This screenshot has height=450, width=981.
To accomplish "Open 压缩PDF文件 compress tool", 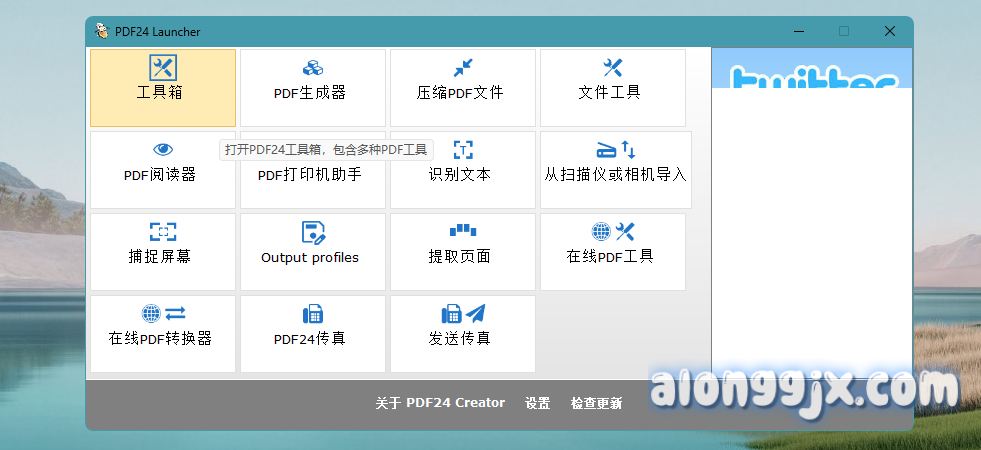I will pos(463,88).
